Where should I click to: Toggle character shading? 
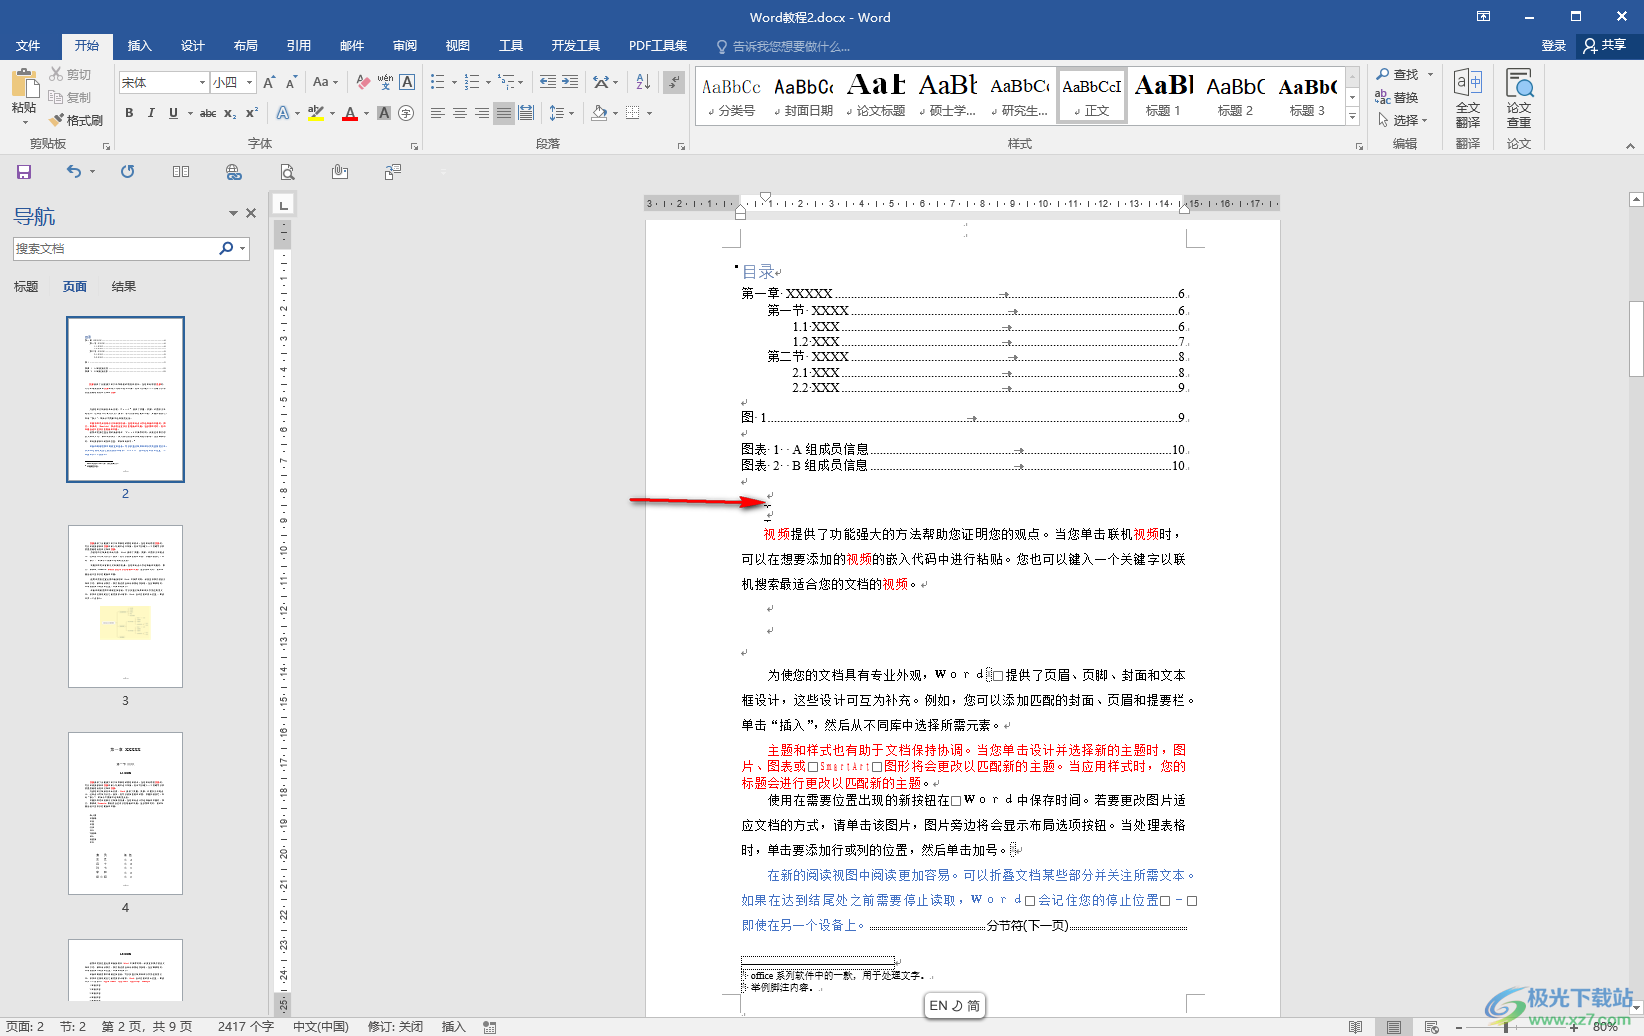click(384, 113)
